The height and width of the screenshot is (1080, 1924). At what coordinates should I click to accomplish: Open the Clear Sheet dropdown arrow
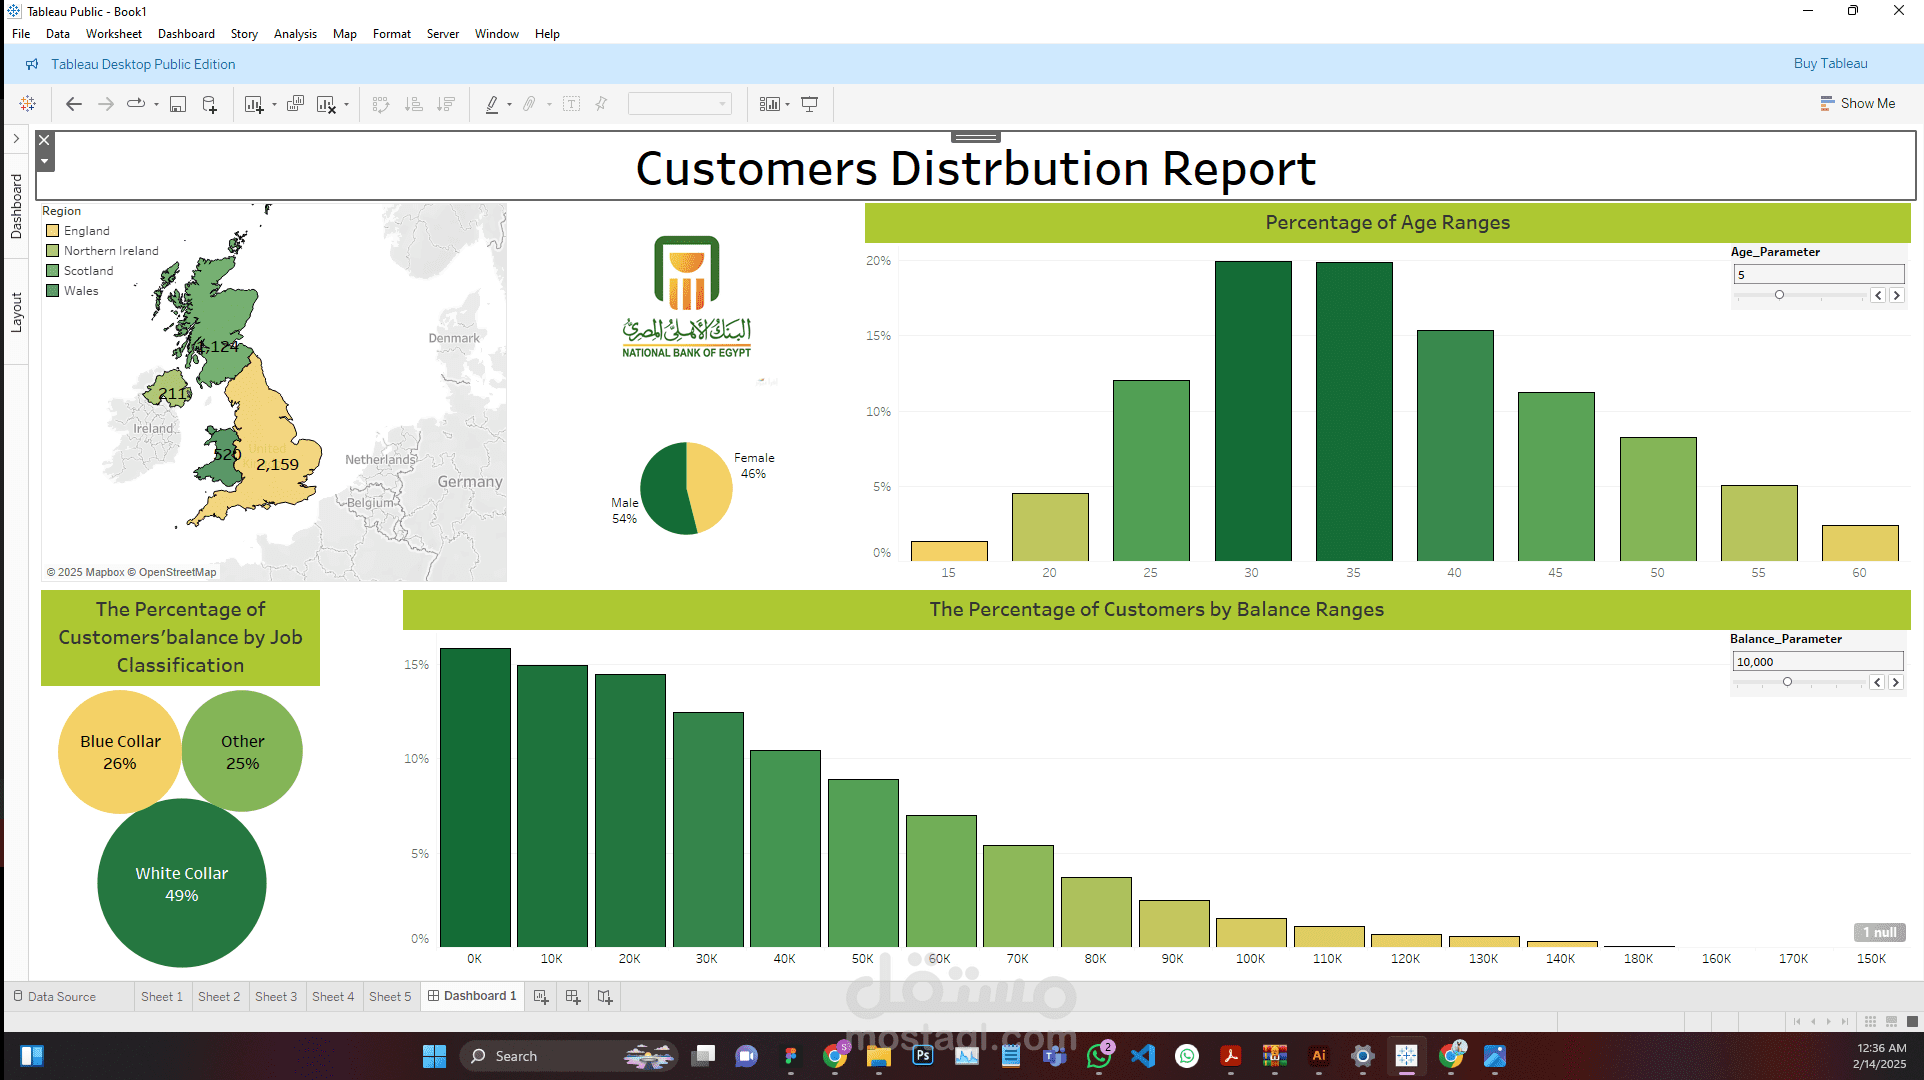tap(346, 104)
